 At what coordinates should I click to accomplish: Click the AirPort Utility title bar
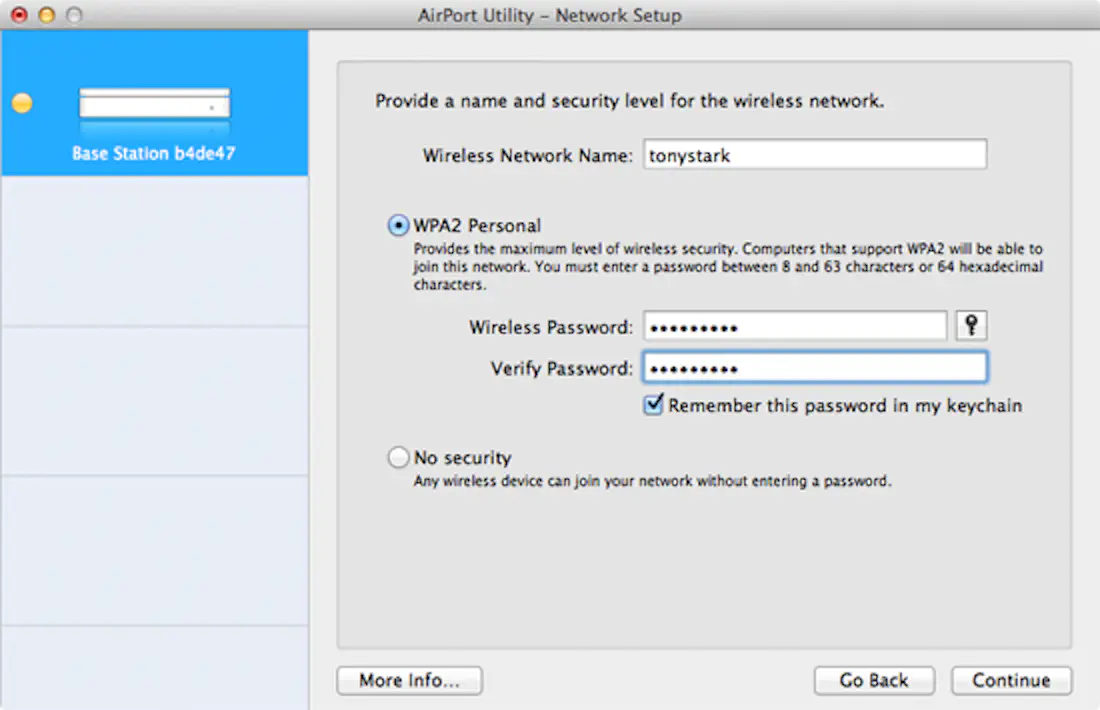(550, 15)
